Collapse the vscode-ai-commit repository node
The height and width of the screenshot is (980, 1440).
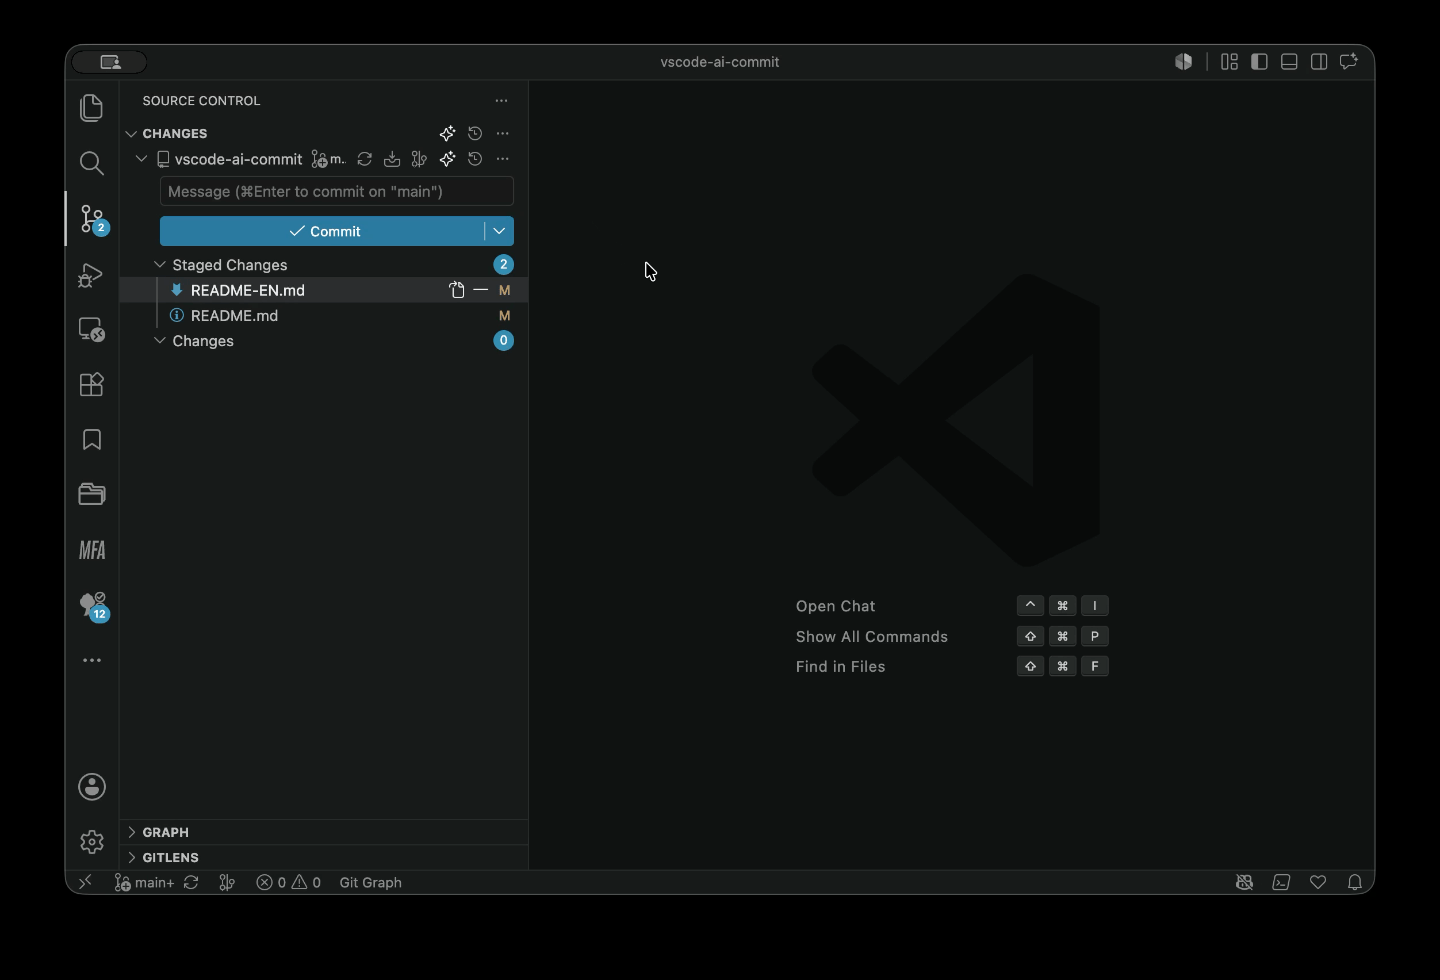(x=142, y=159)
